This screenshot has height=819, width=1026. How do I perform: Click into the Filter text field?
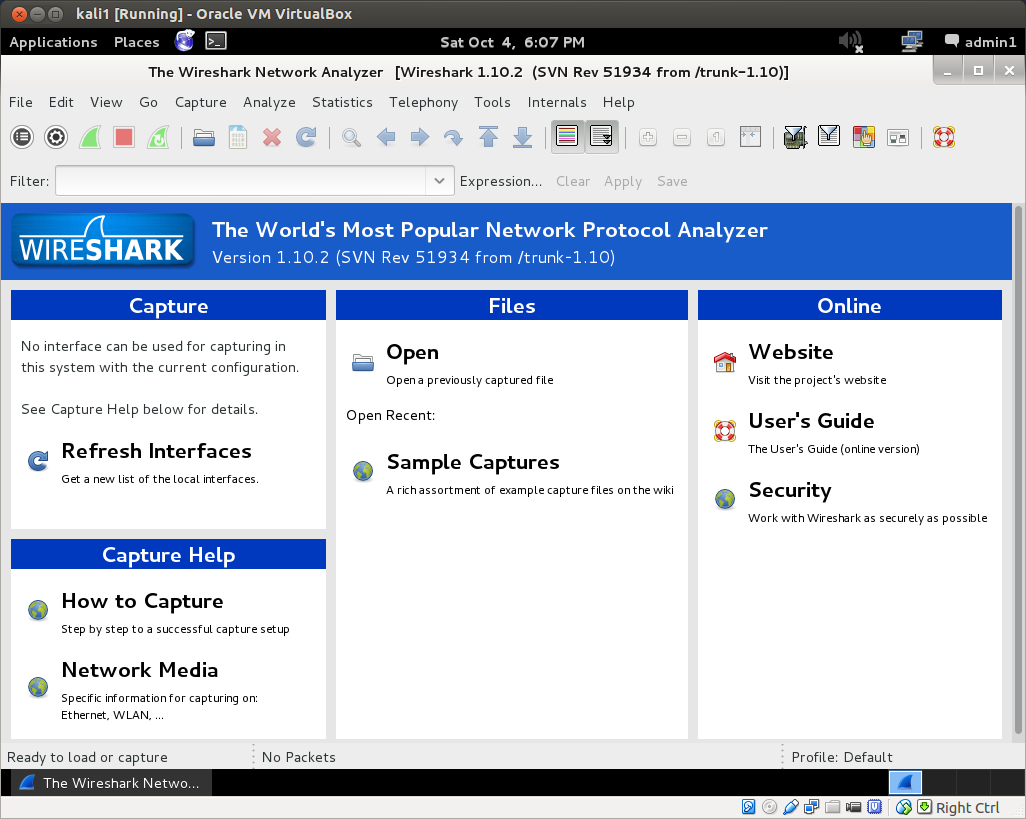click(x=241, y=181)
